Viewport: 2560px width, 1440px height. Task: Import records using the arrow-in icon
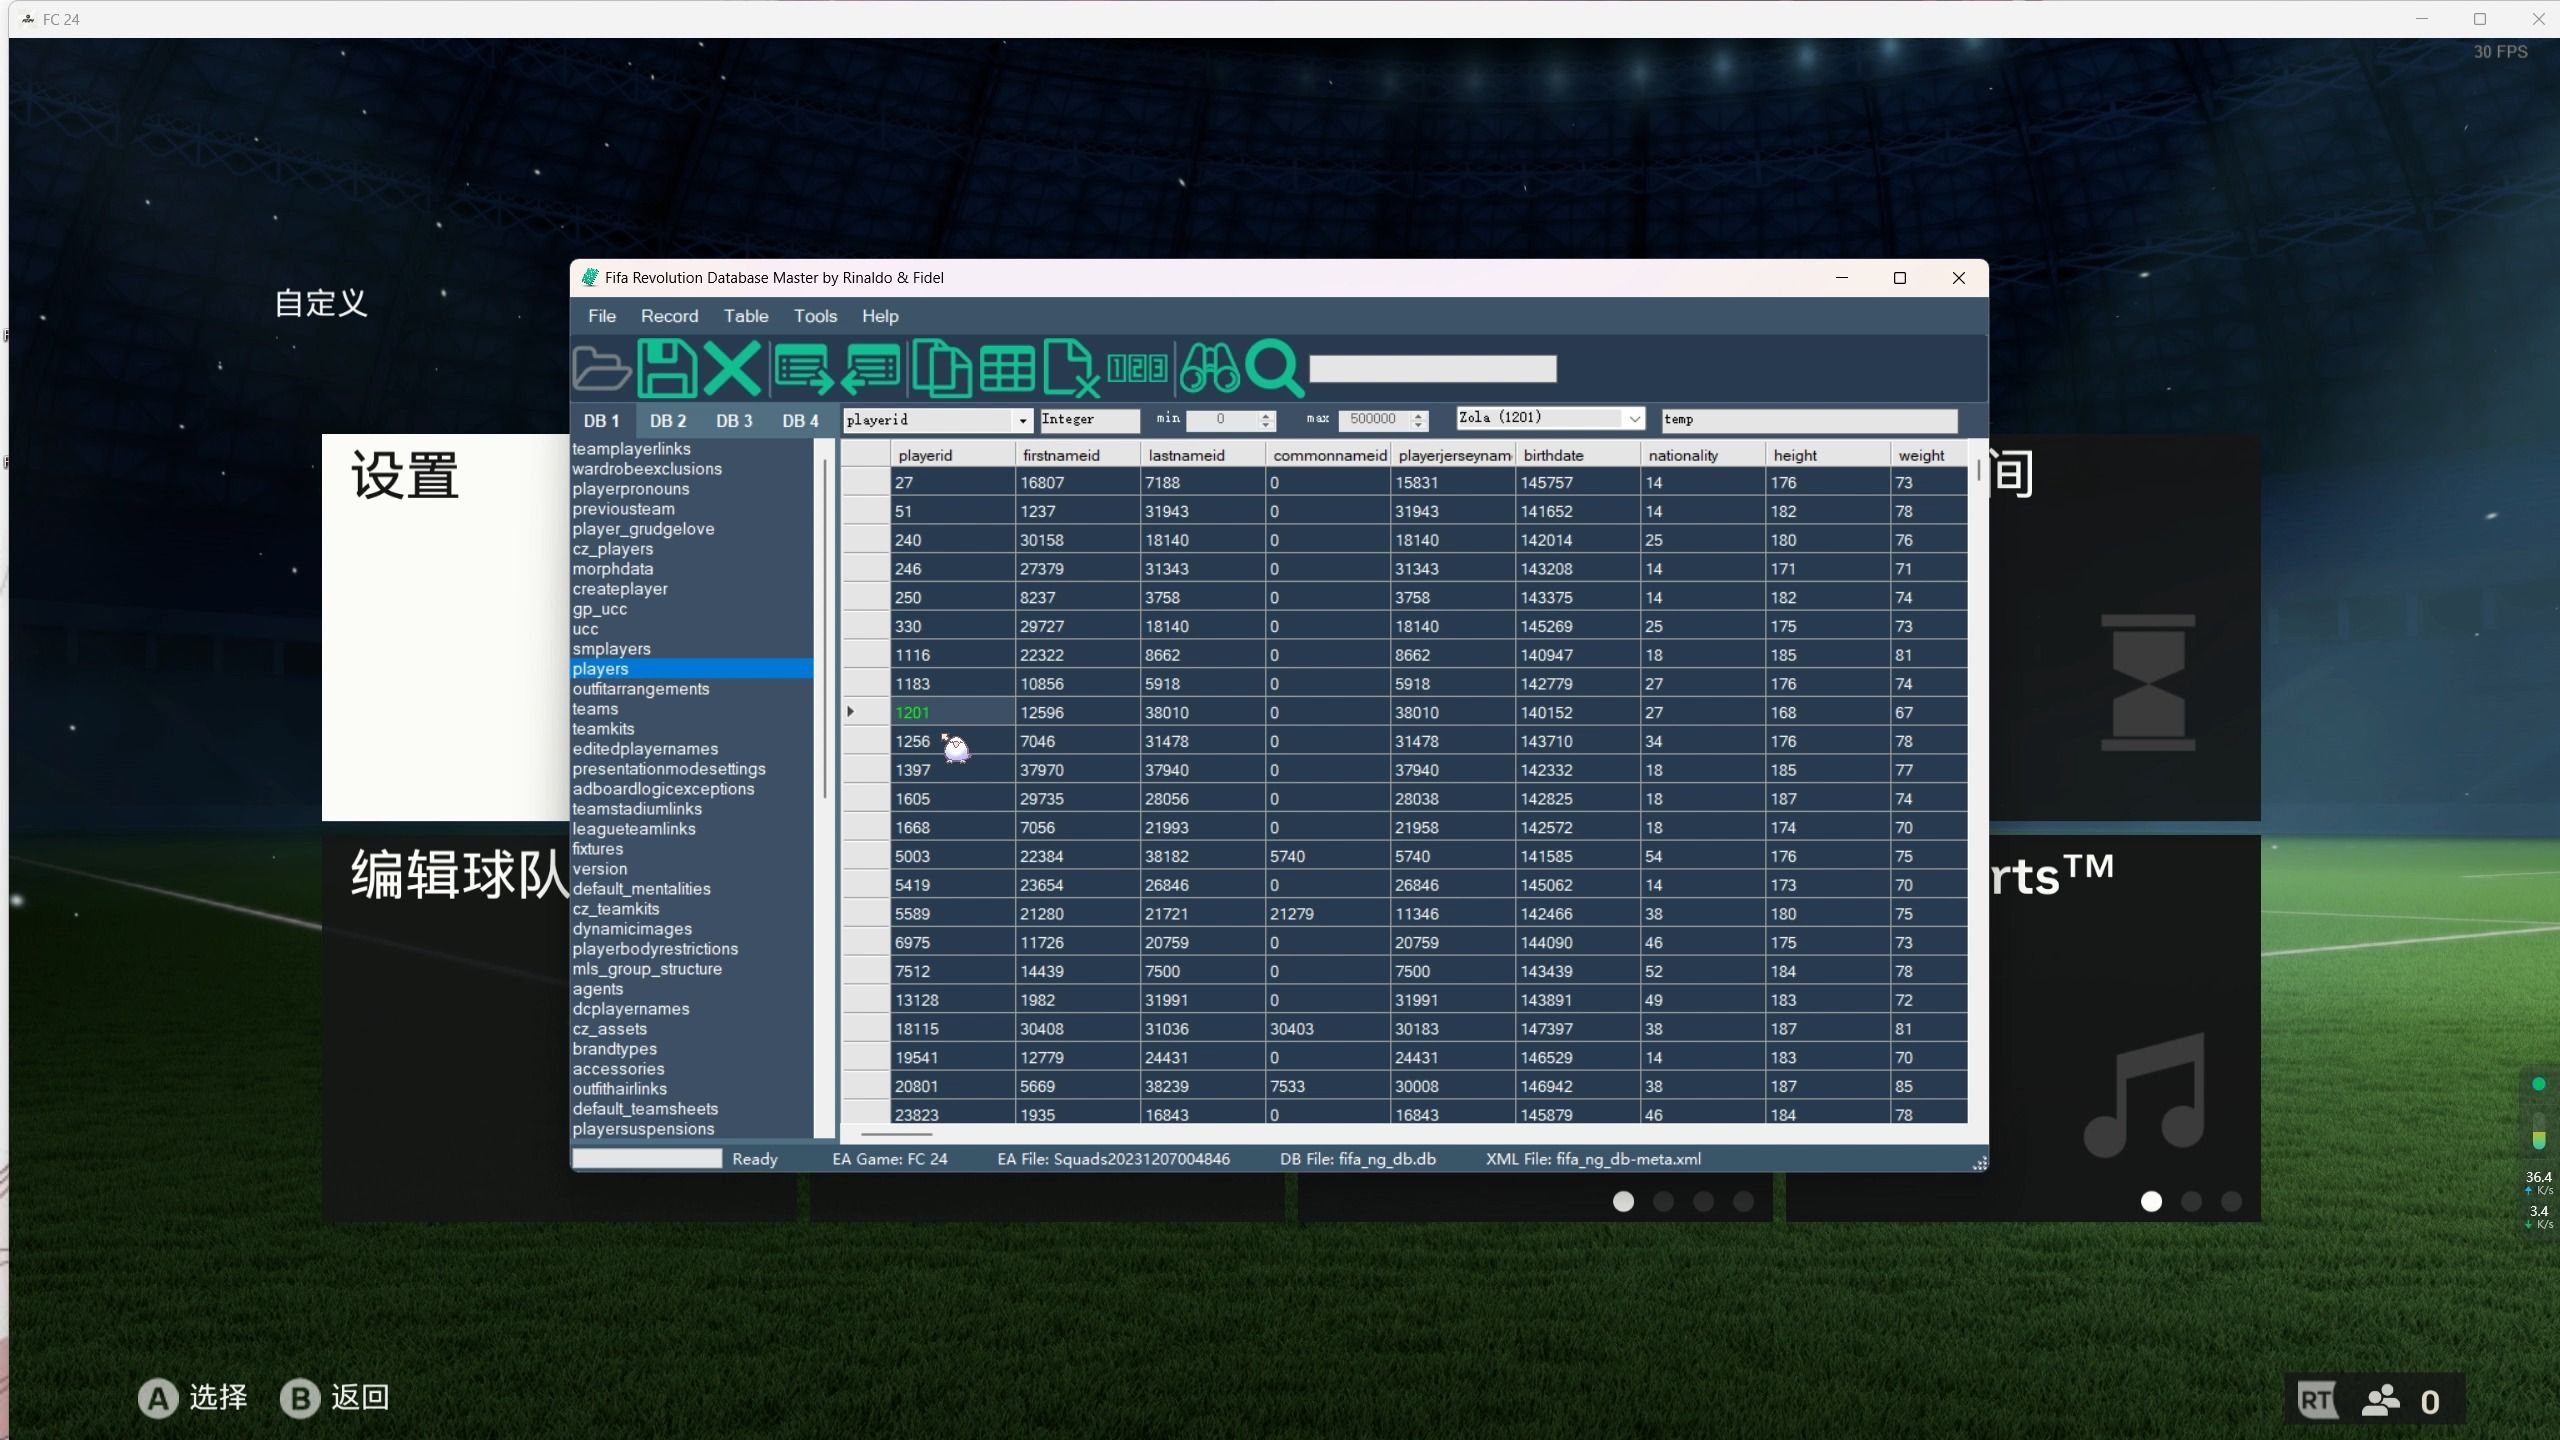click(x=871, y=369)
